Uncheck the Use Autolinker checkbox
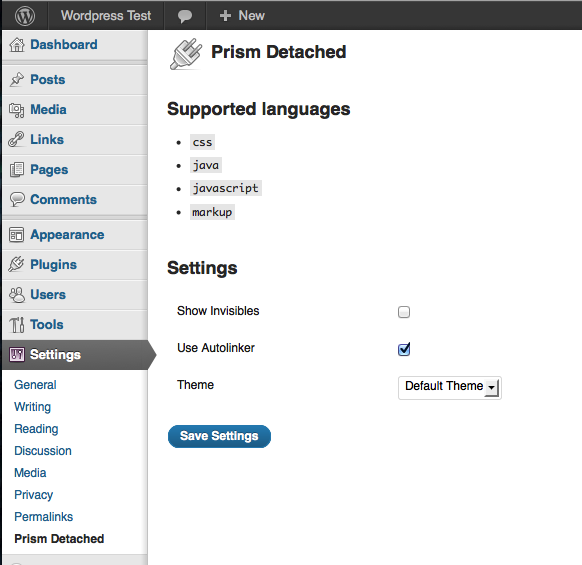Image resolution: width=582 pixels, height=565 pixels. pyautogui.click(x=404, y=349)
